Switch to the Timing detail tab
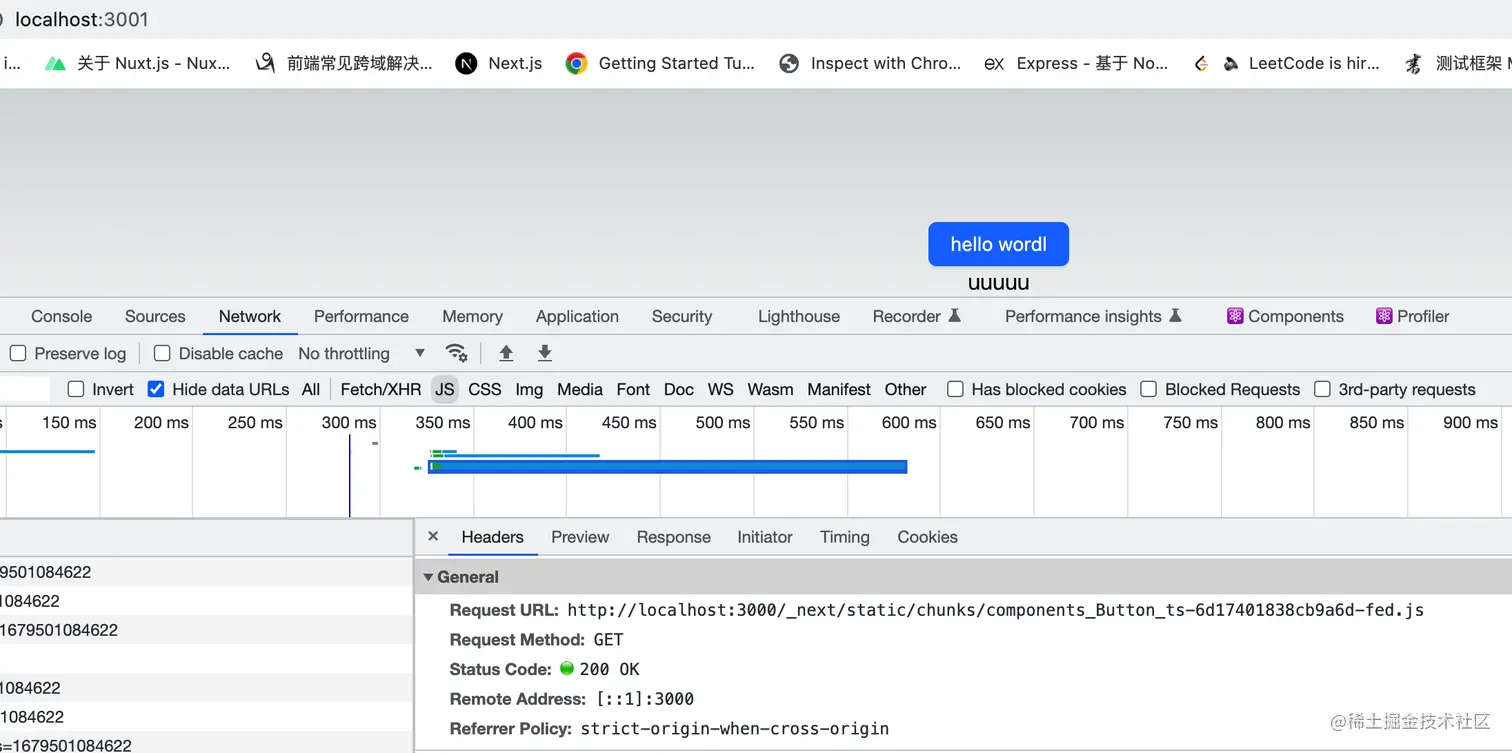Image resolution: width=1512 pixels, height=753 pixels. (844, 537)
